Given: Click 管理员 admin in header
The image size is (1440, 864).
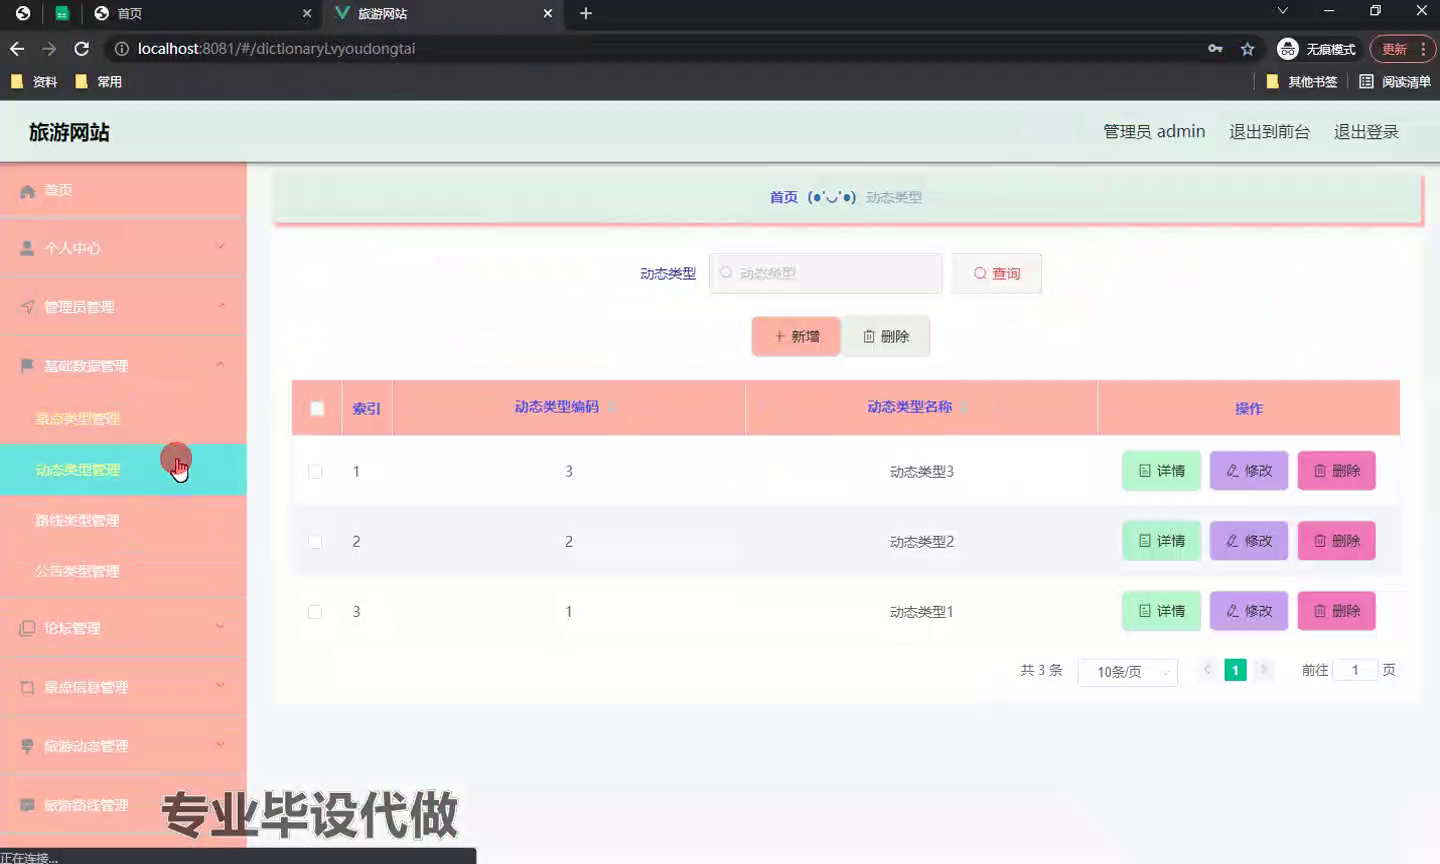Looking at the screenshot, I should pyautogui.click(x=1154, y=132).
